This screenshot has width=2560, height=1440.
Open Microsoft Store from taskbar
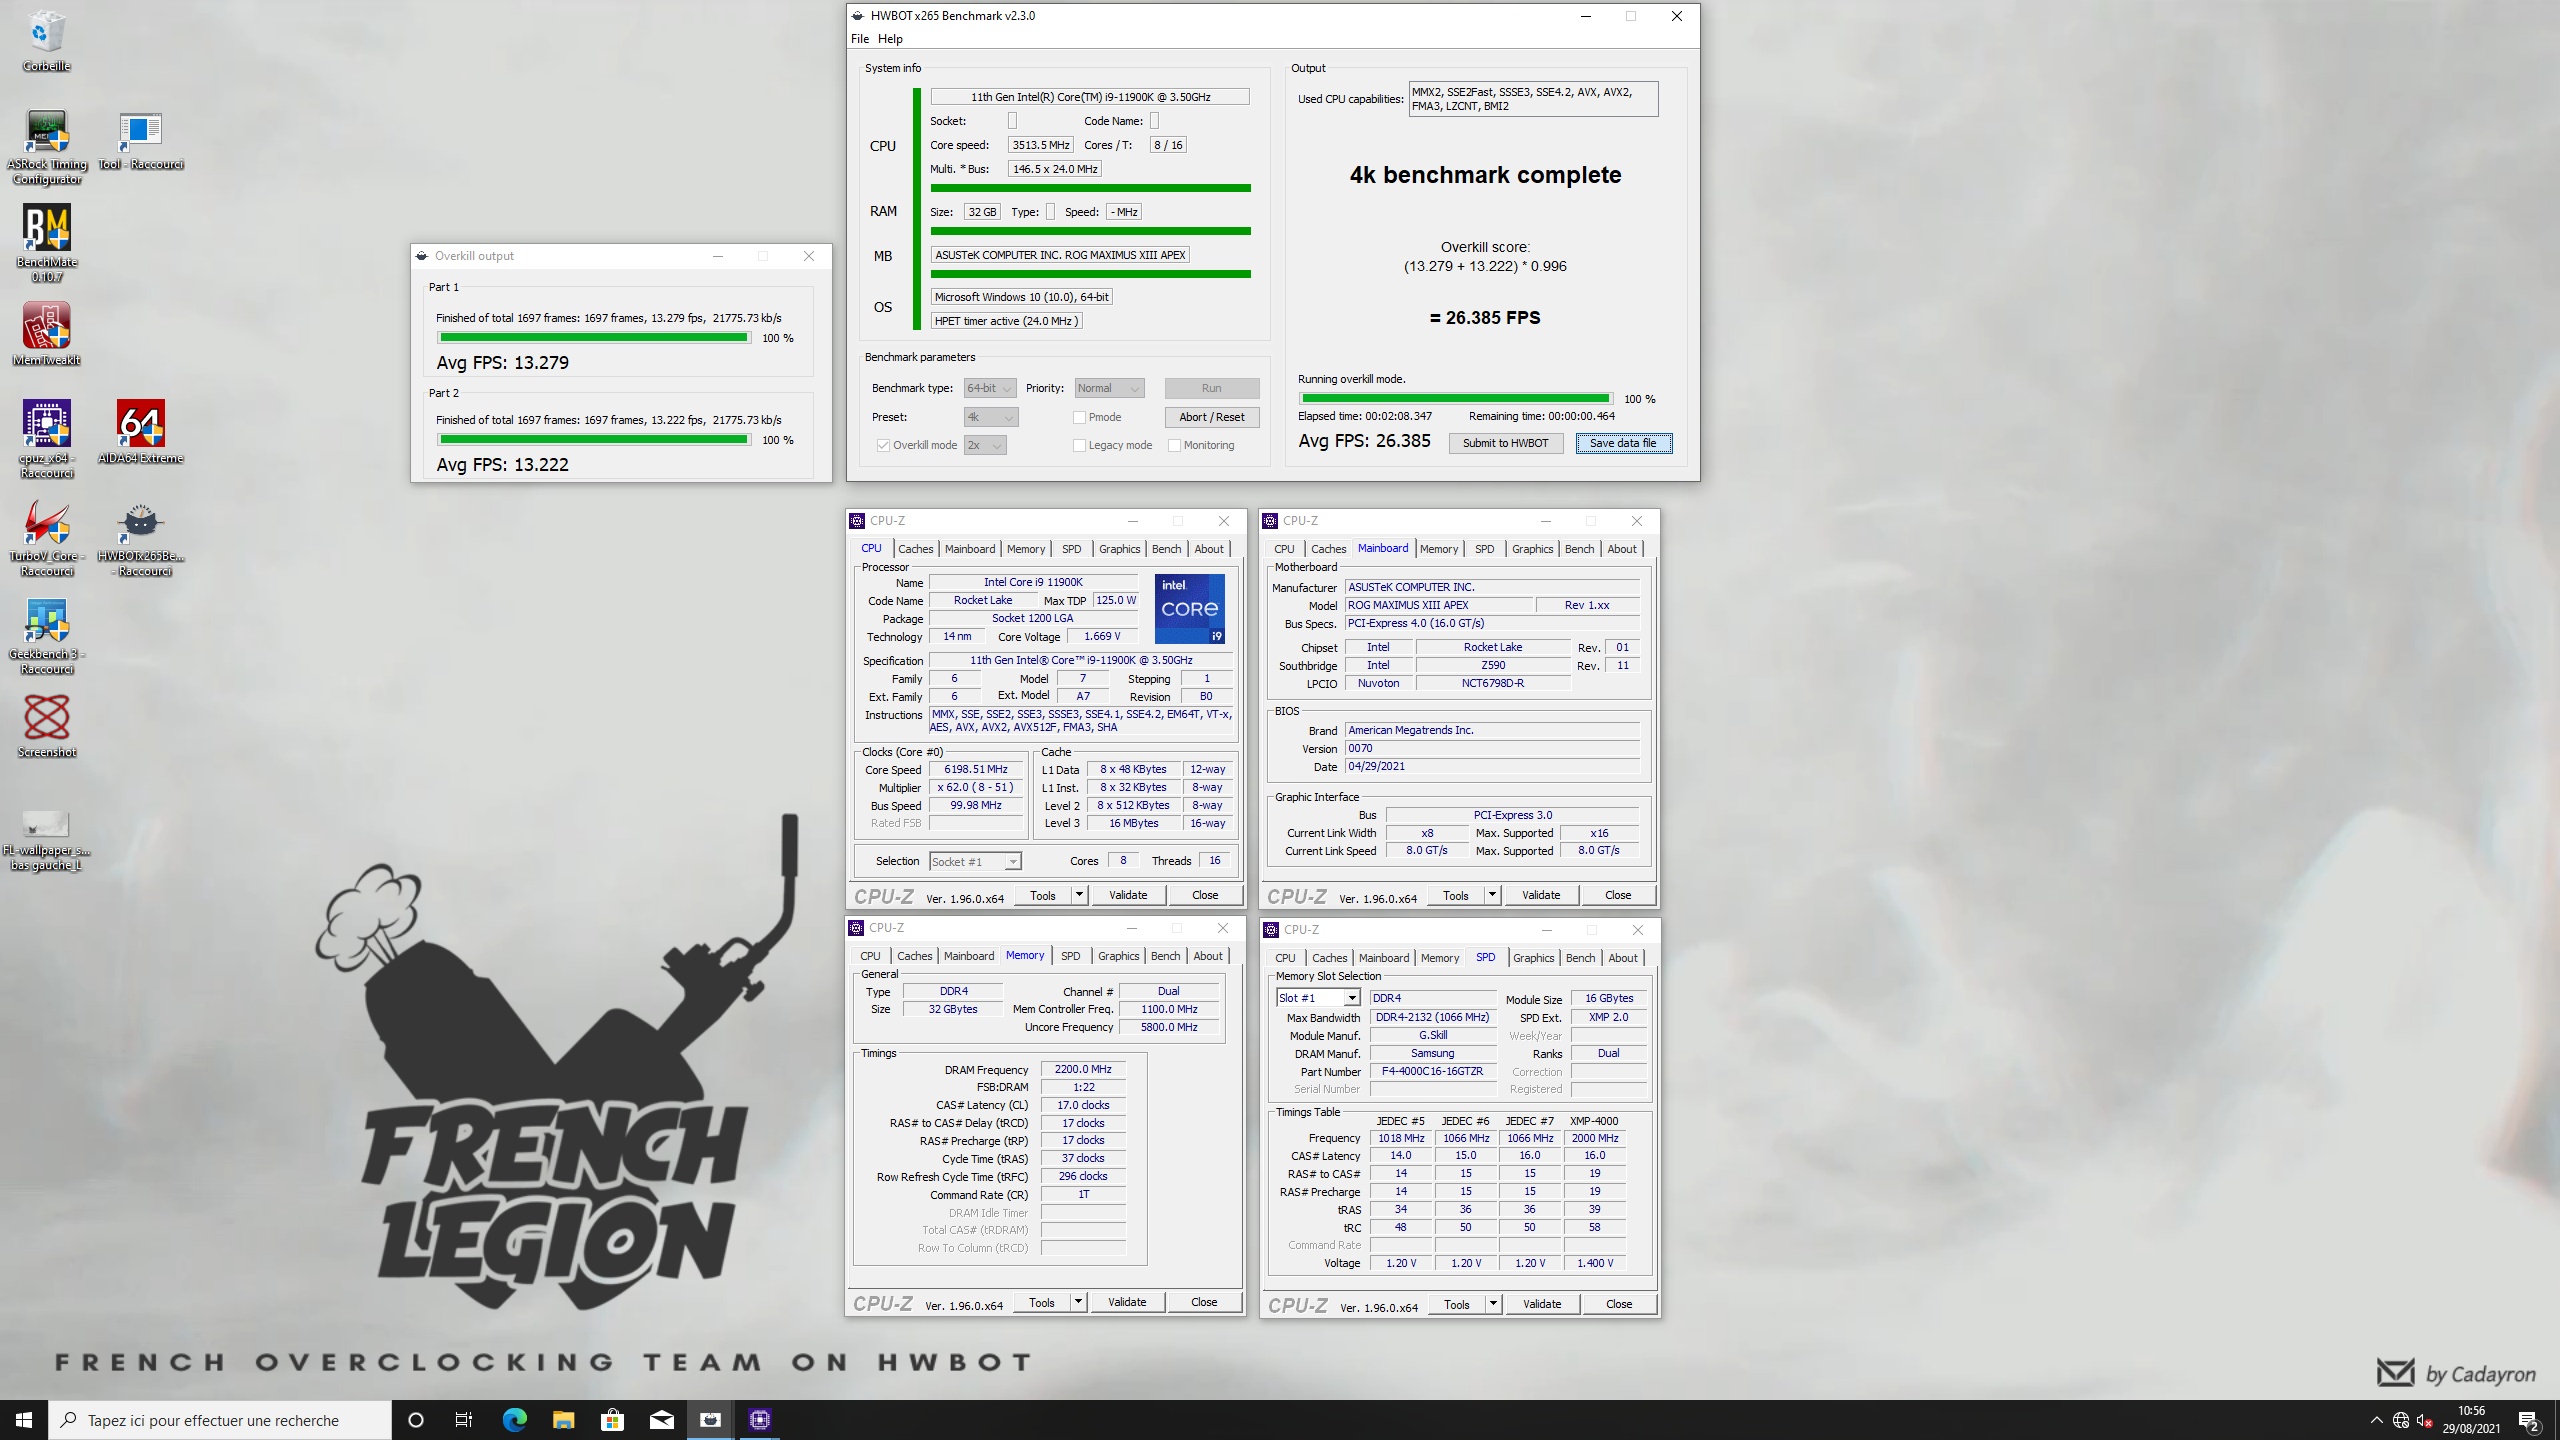pyautogui.click(x=612, y=1420)
